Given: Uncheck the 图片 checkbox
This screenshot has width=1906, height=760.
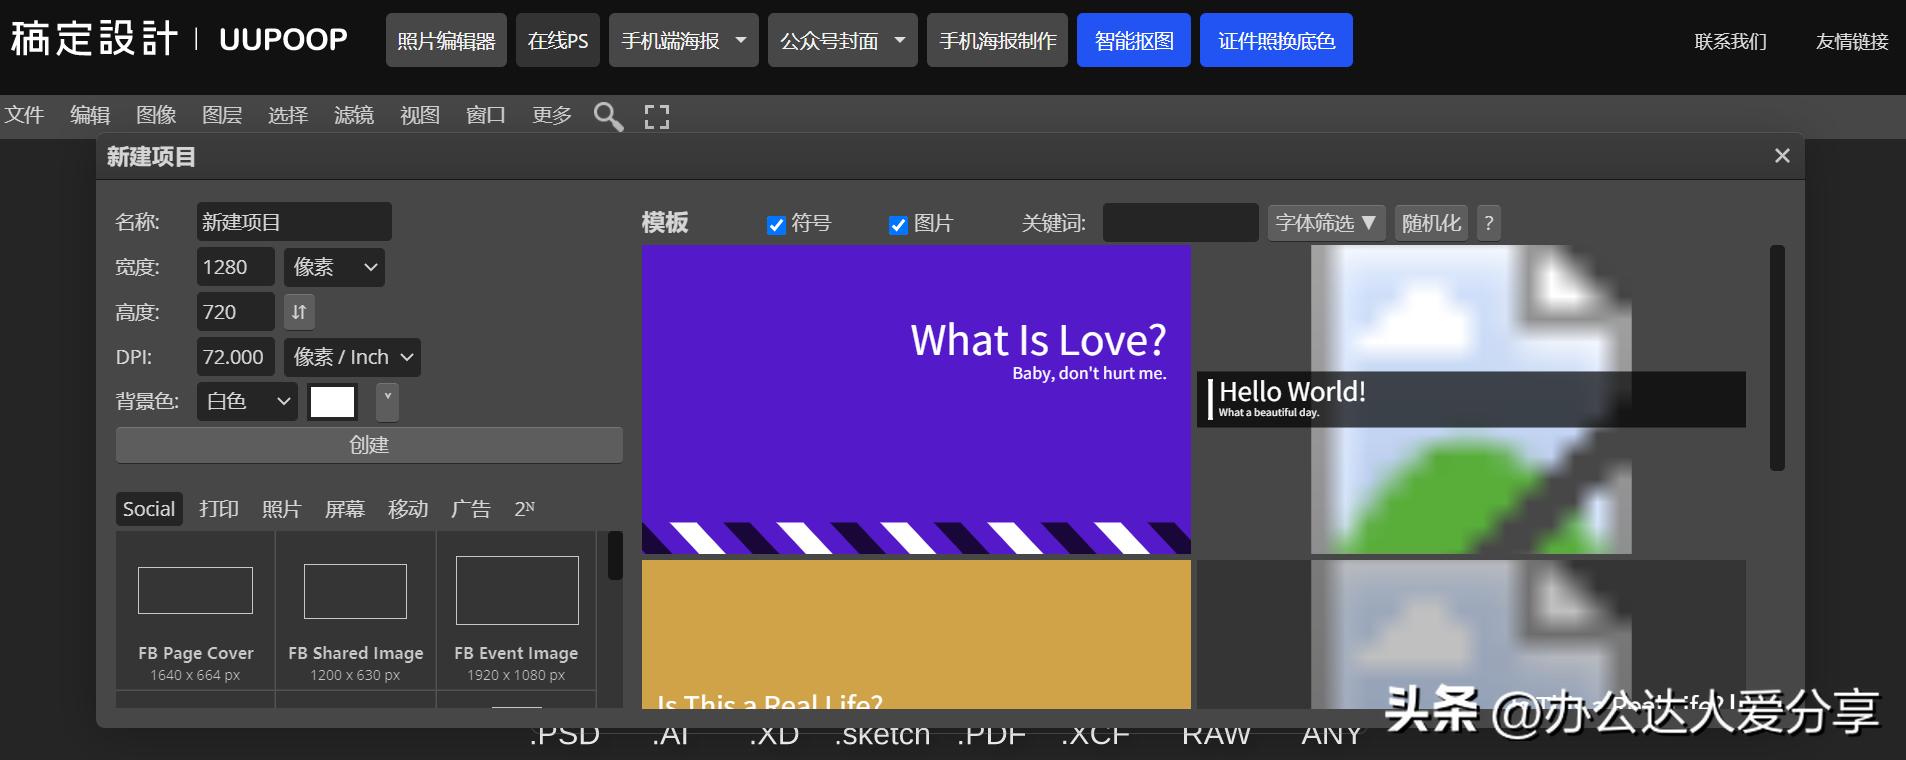Looking at the screenshot, I should (x=898, y=225).
